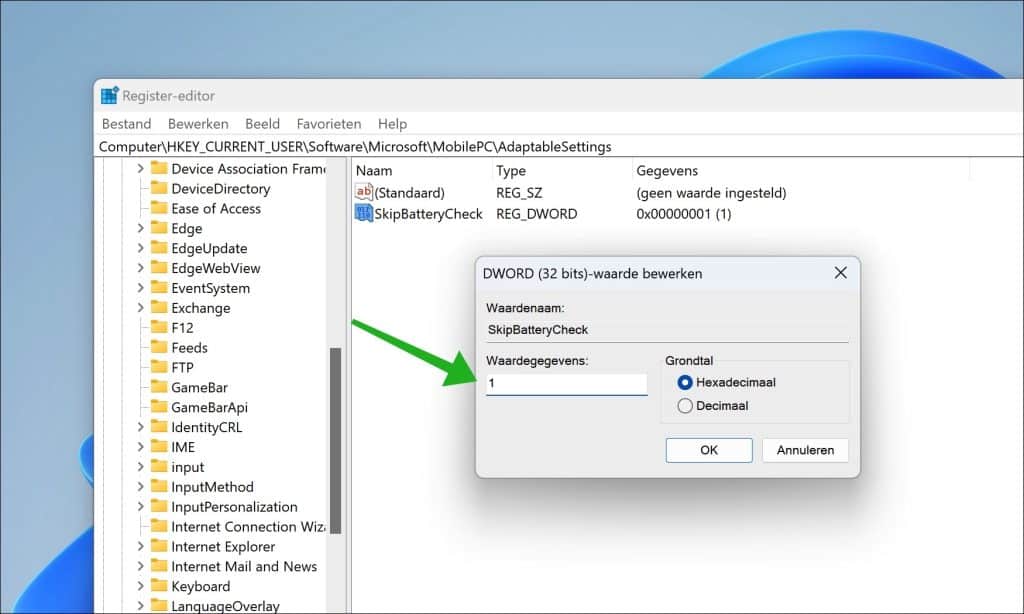Screen dimensions: 1024x614
Task: Select the Feeds folder icon
Action: (159, 347)
